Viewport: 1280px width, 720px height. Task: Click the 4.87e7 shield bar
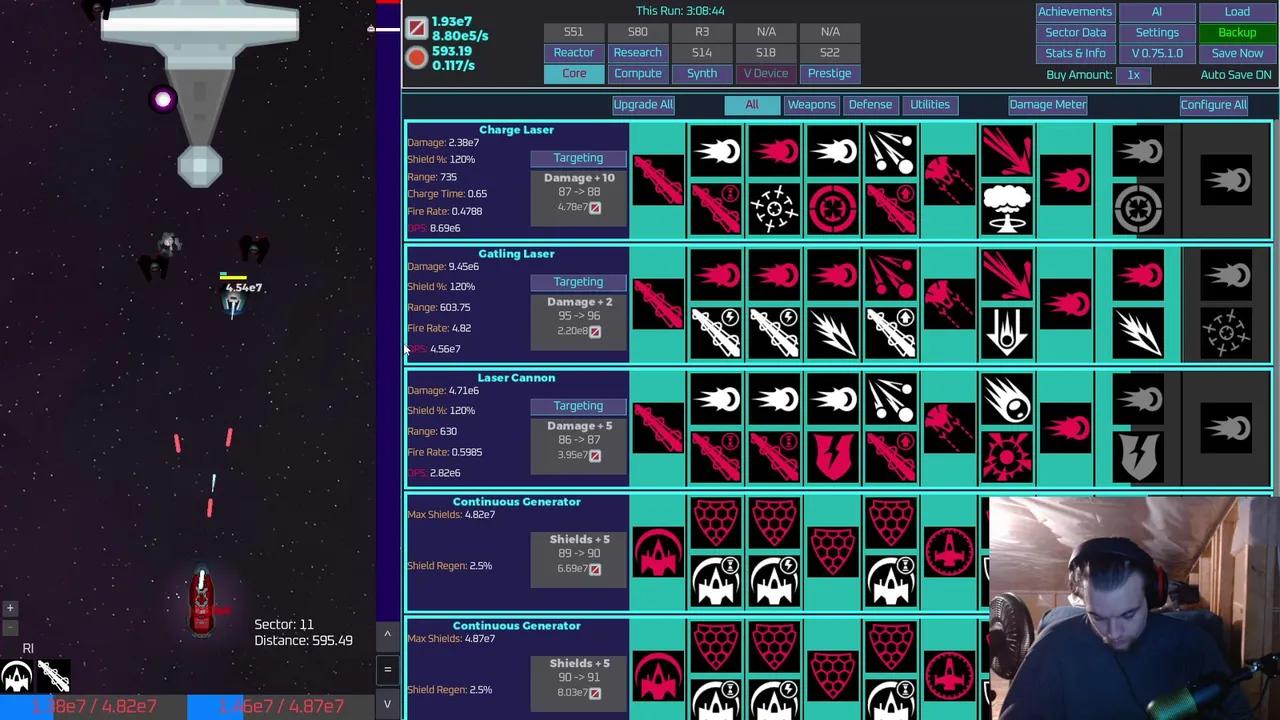(281, 706)
